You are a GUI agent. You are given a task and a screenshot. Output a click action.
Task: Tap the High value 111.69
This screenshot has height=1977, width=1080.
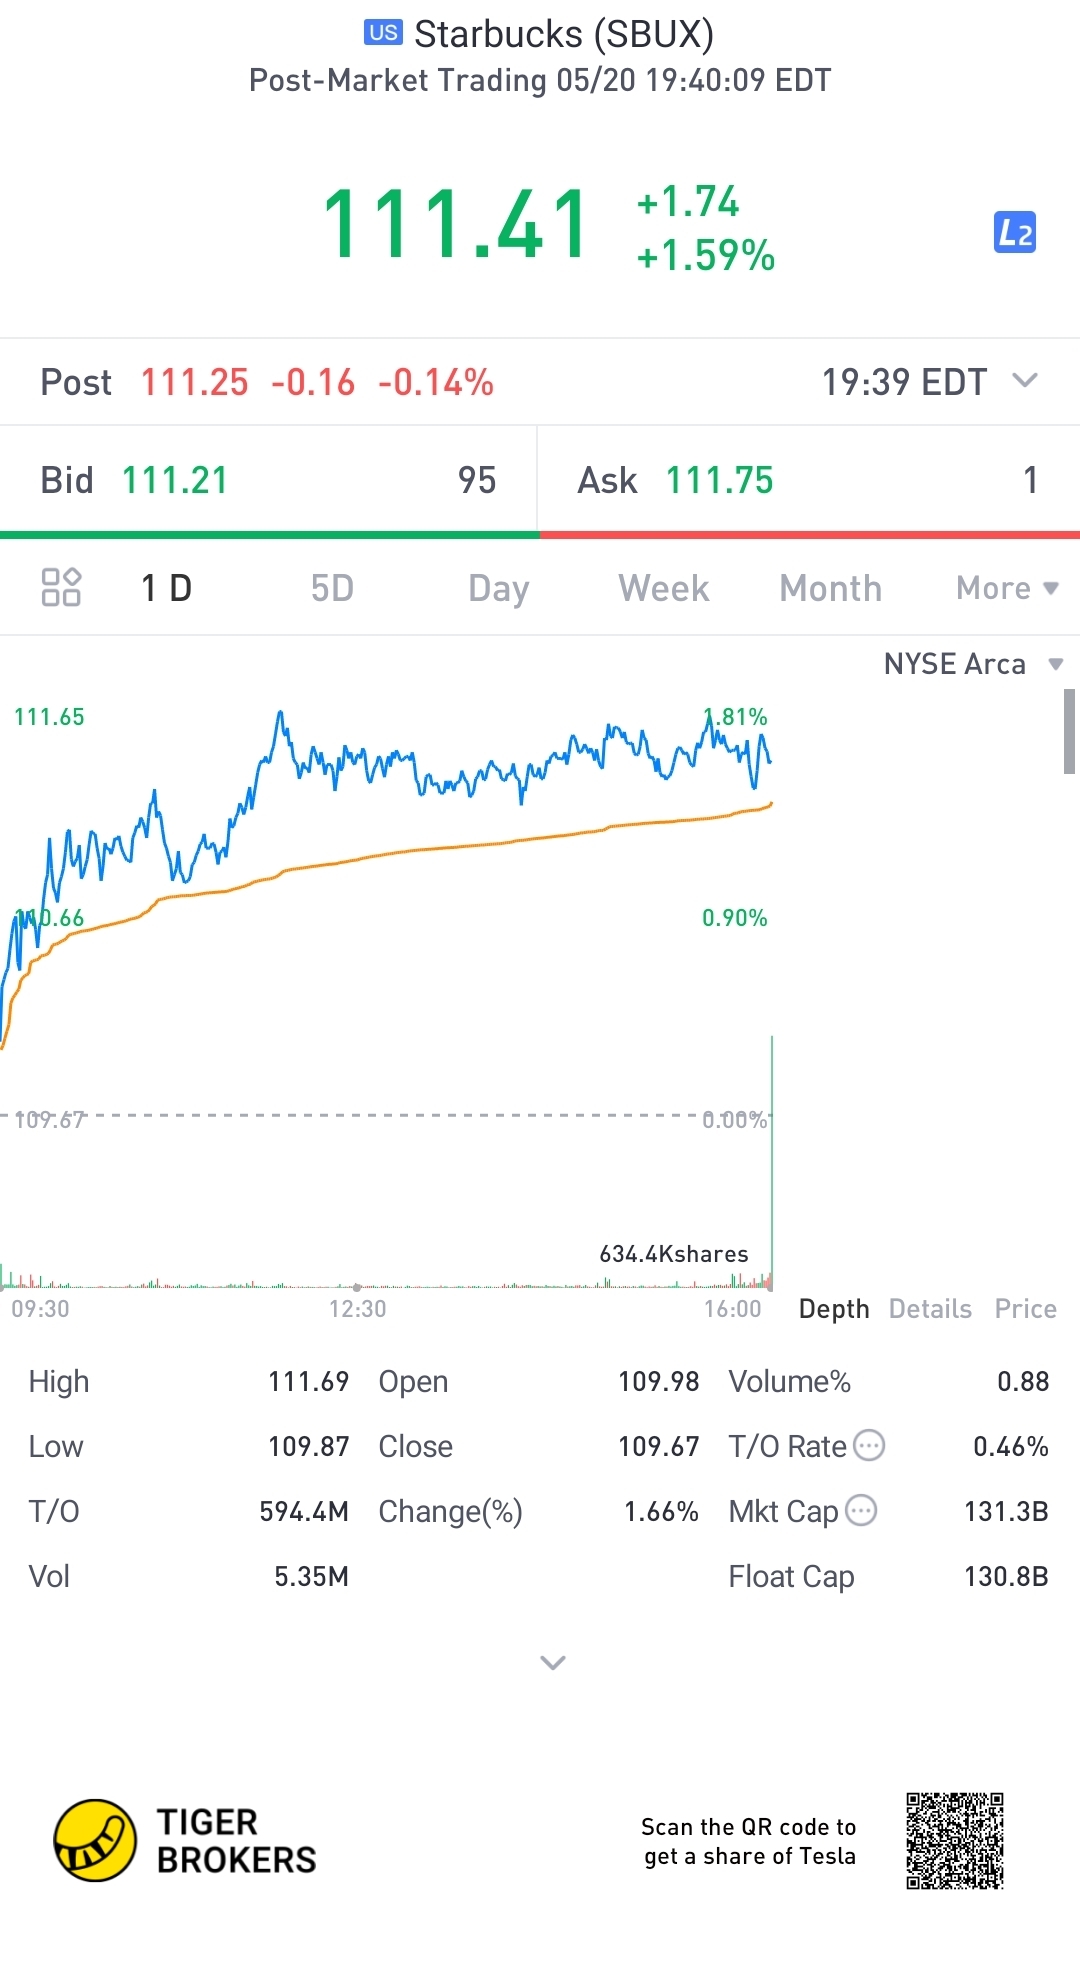[308, 1381]
